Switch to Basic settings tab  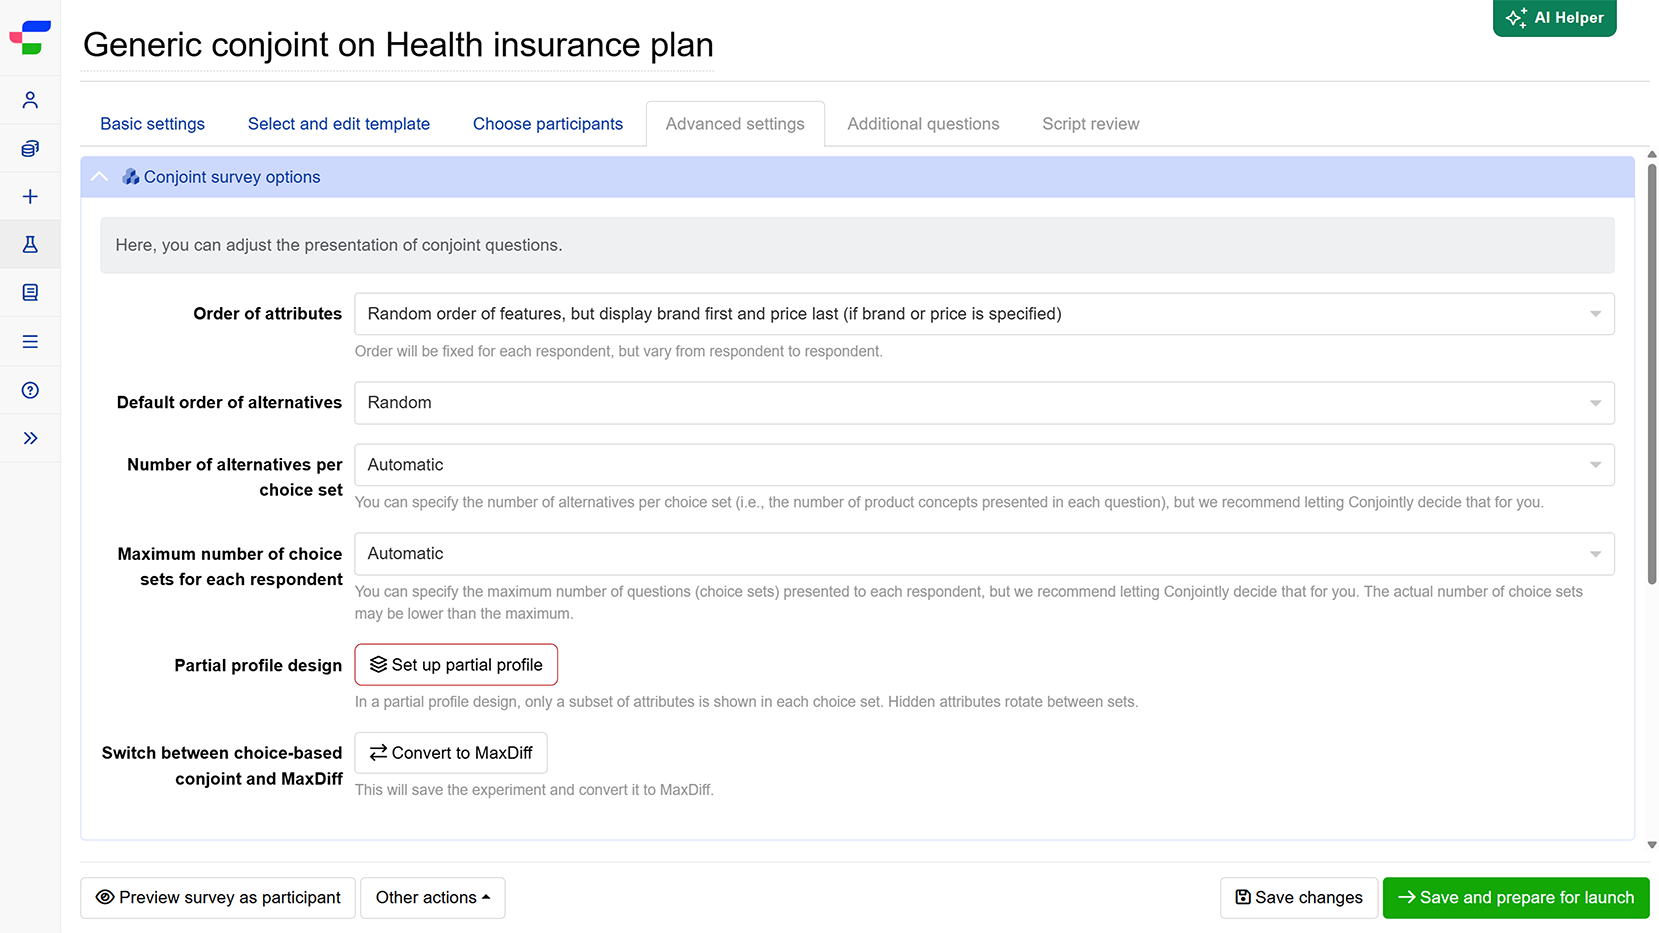click(152, 124)
